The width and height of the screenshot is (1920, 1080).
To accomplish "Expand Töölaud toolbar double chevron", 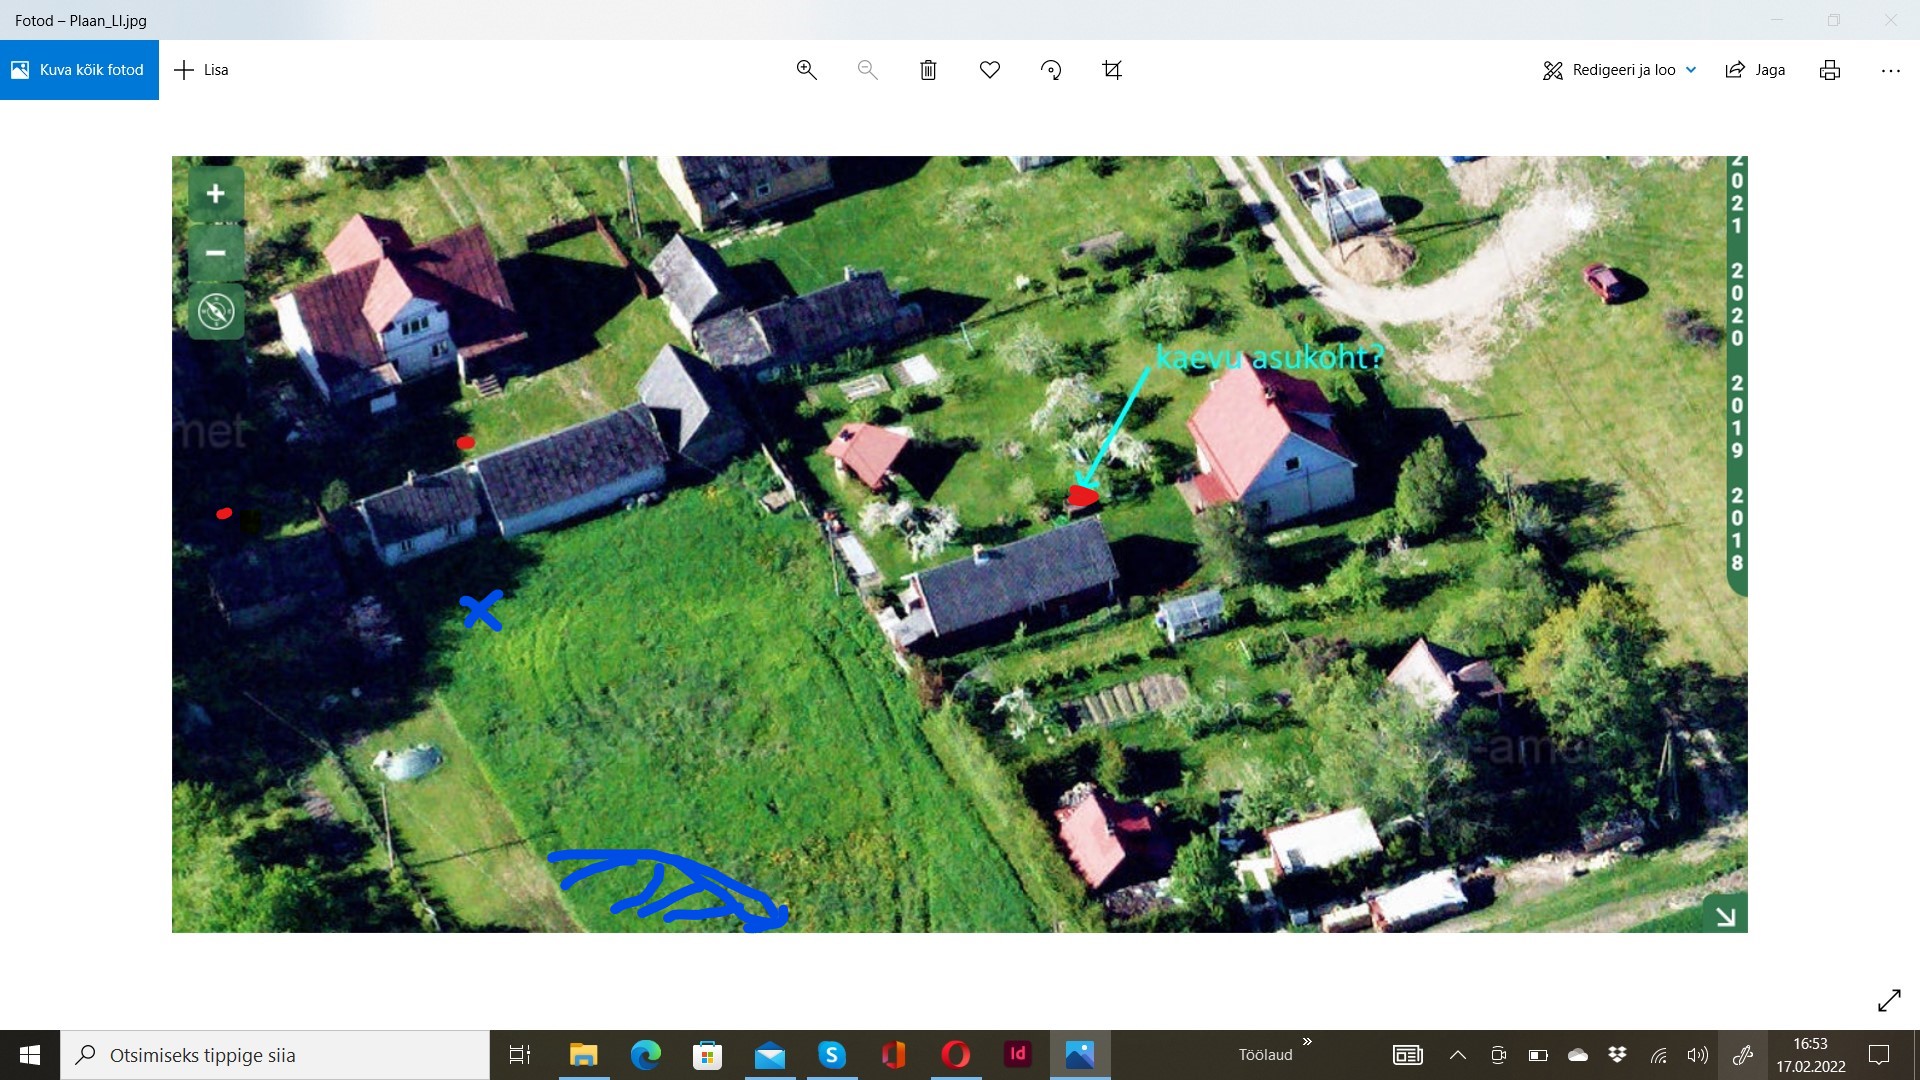I will [x=1307, y=1042].
